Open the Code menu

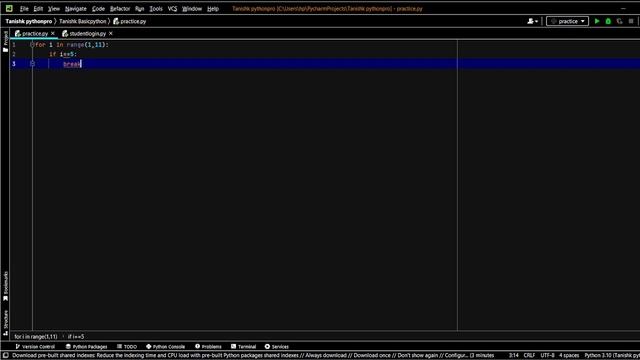point(98,9)
